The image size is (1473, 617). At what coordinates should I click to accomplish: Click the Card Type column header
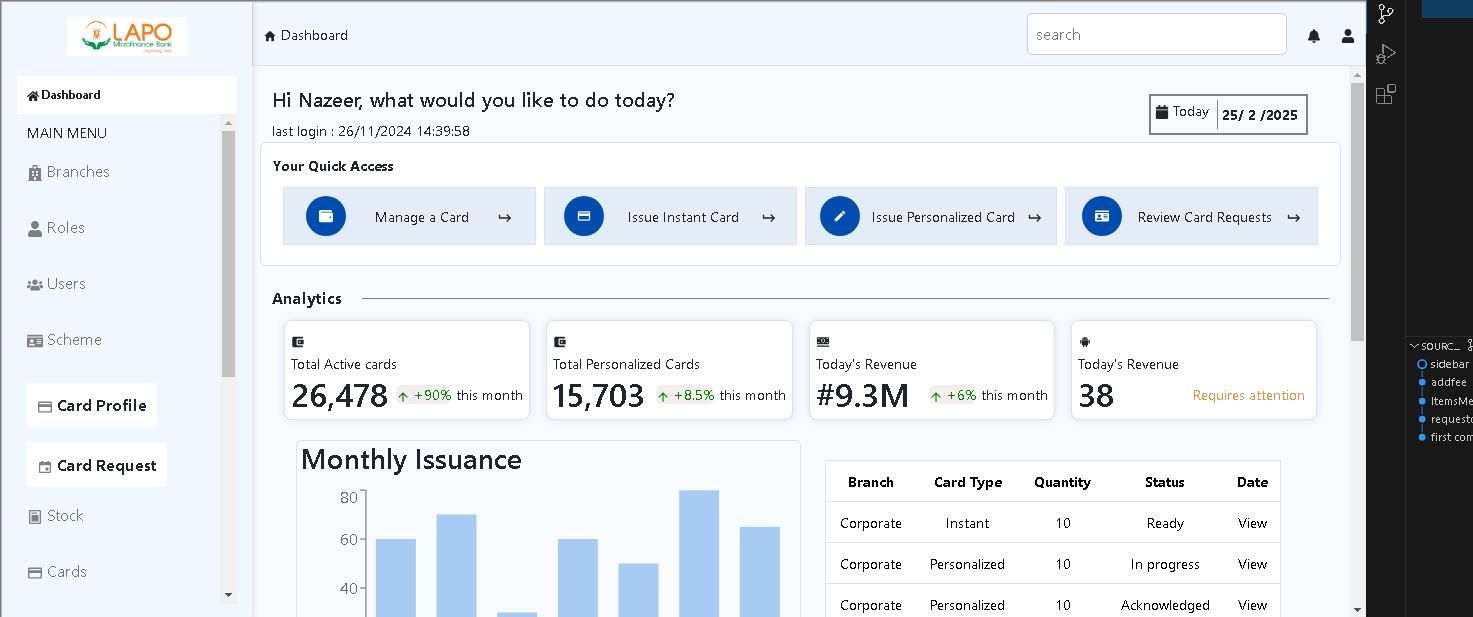pos(967,482)
